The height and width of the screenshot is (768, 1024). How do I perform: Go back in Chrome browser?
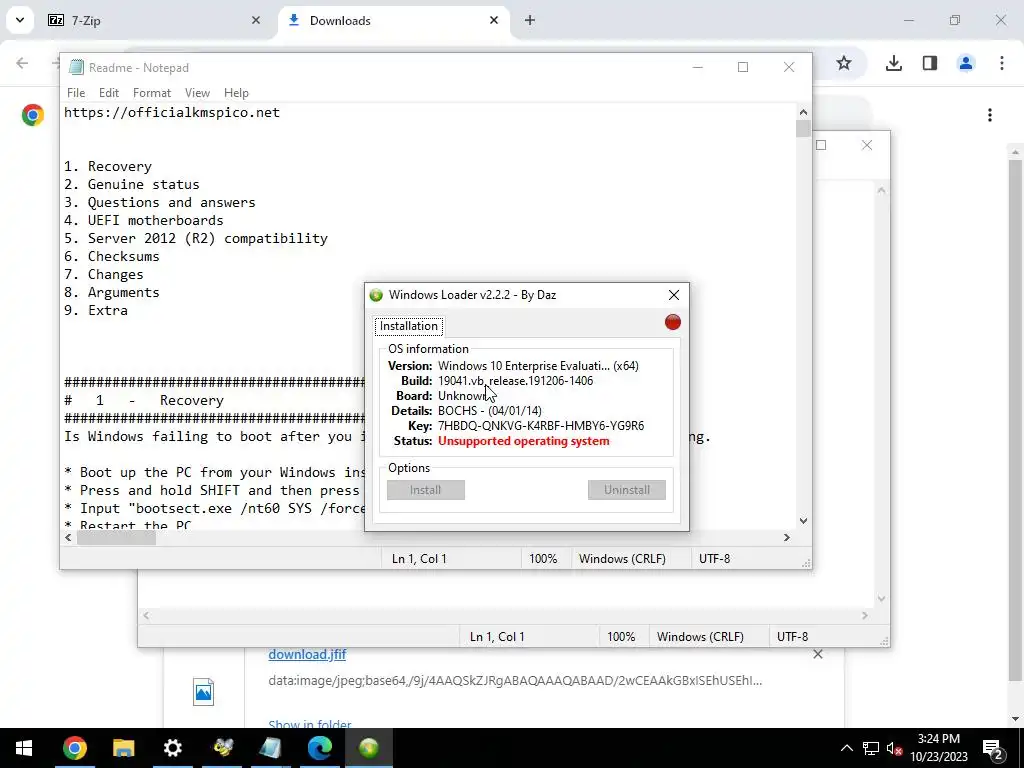[22, 63]
